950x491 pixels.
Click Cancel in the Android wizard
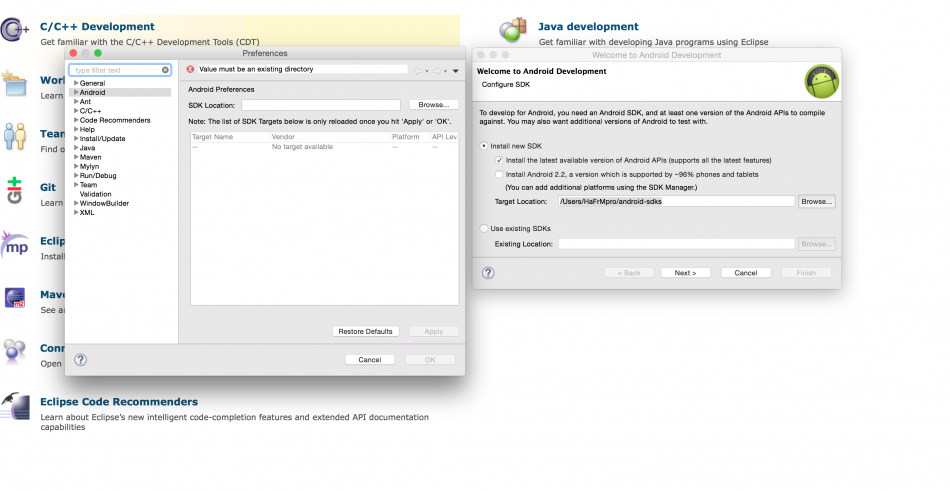tap(746, 273)
